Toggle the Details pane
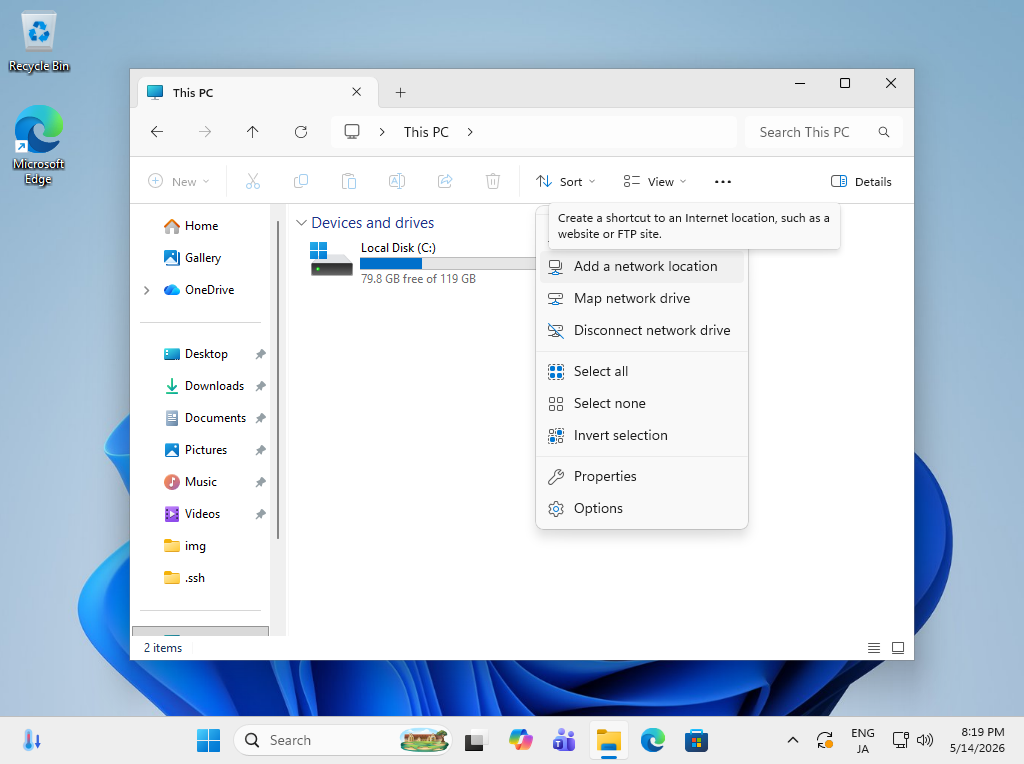Viewport: 1024px width, 764px height. [861, 182]
